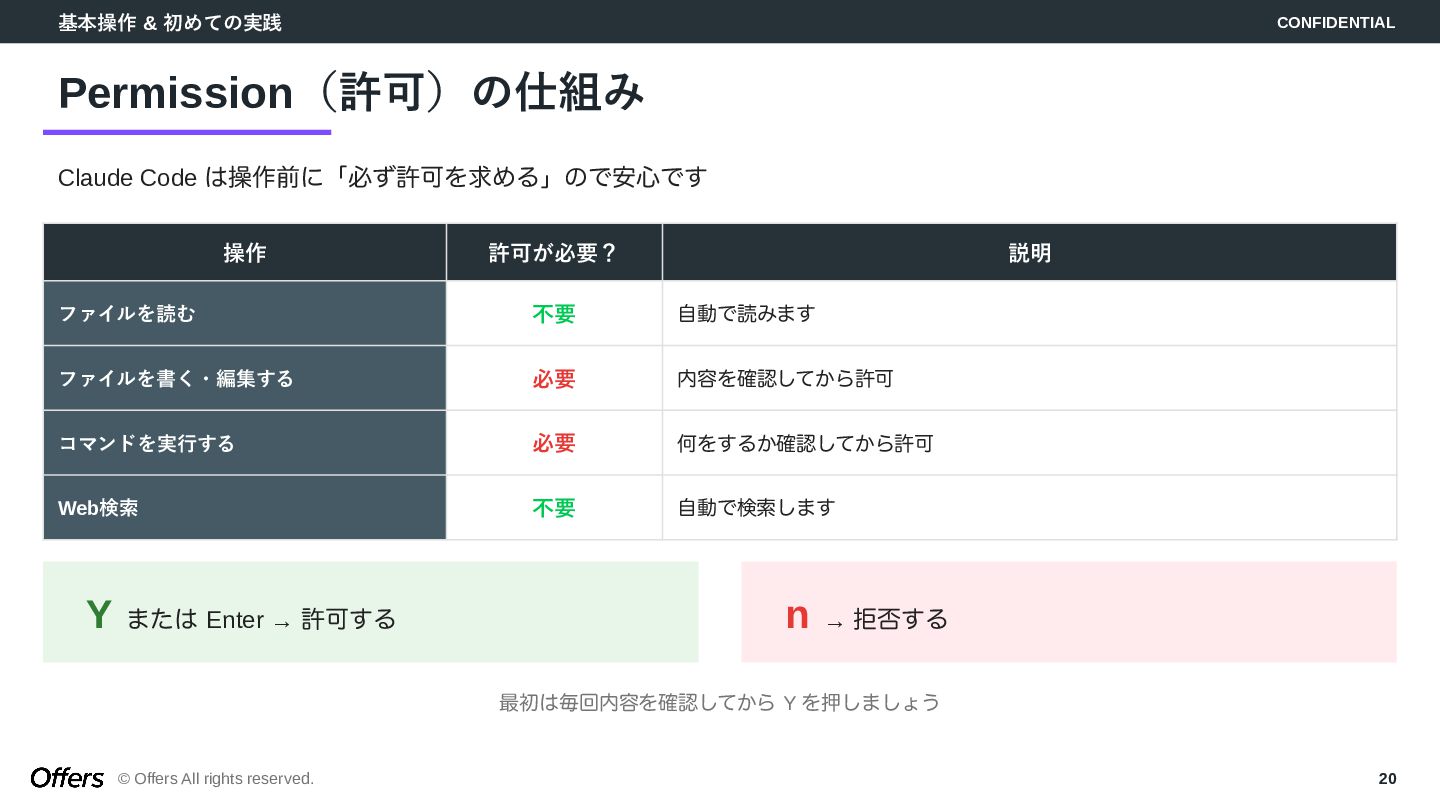Click the "許可する" text in the green box
The width and height of the screenshot is (1440, 810).
tap(349, 619)
